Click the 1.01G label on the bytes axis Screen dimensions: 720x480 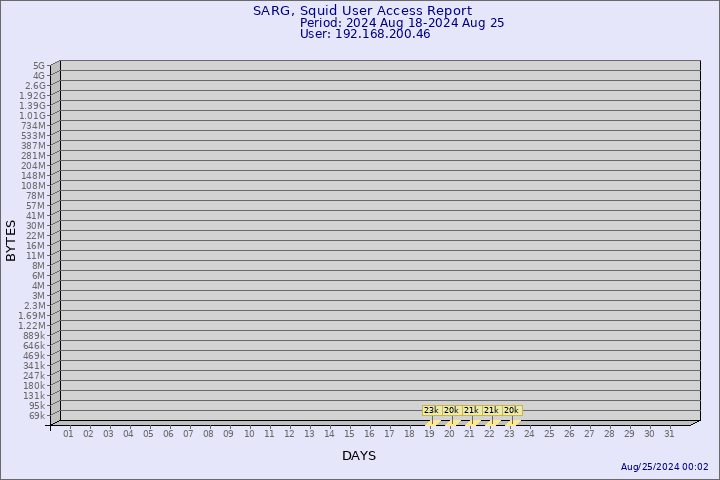click(32, 116)
